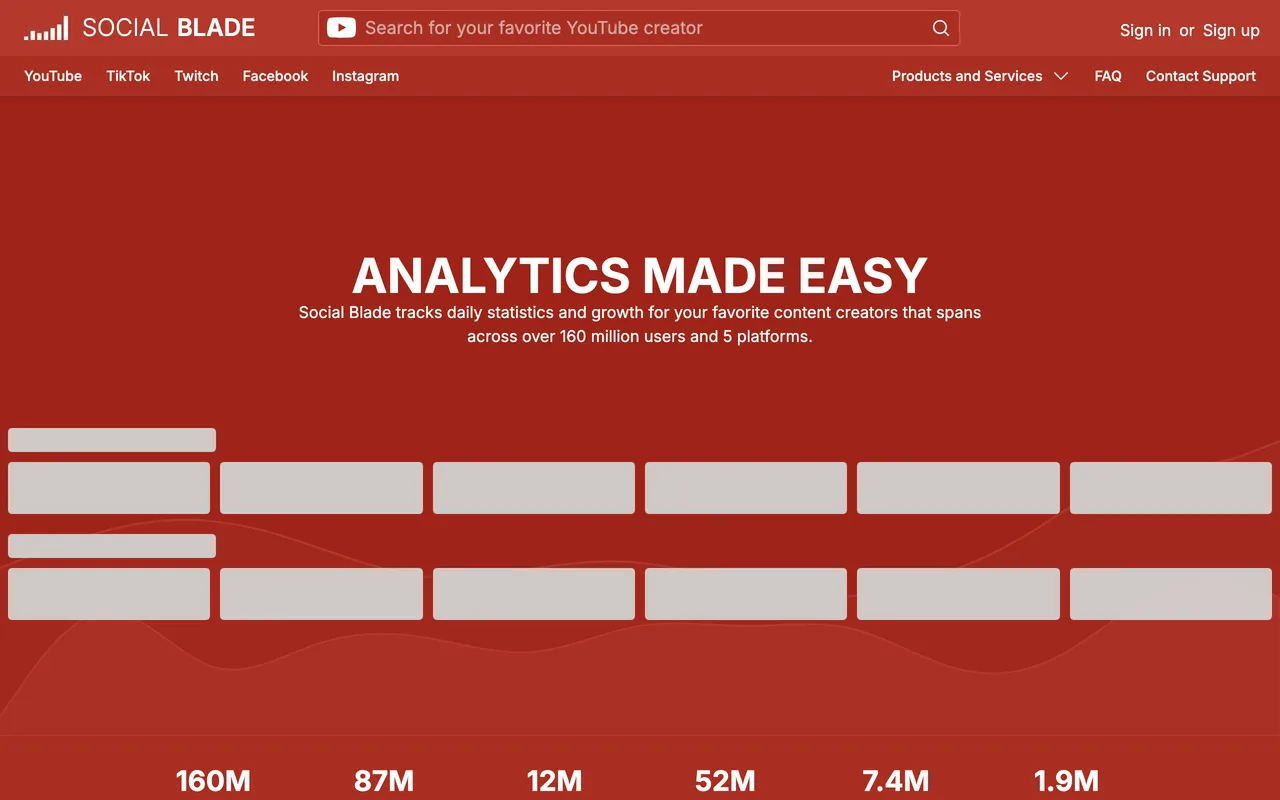Viewport: 1280px width, 800px height.
Task: Click the 7.4M statistic
Action: click(896, 781)
